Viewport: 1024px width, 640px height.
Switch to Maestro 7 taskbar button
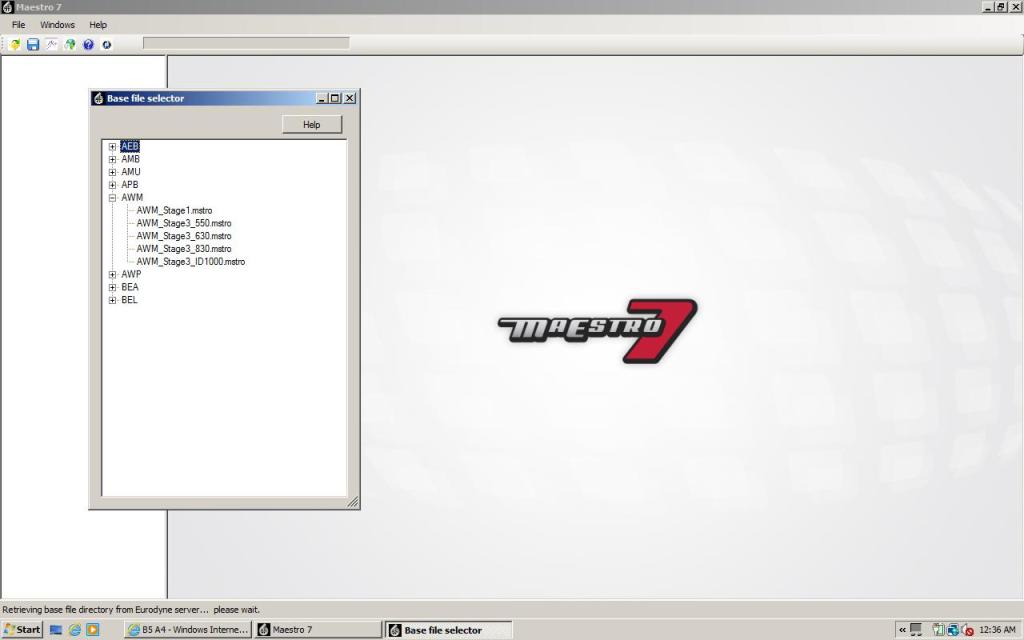point(318,630)
